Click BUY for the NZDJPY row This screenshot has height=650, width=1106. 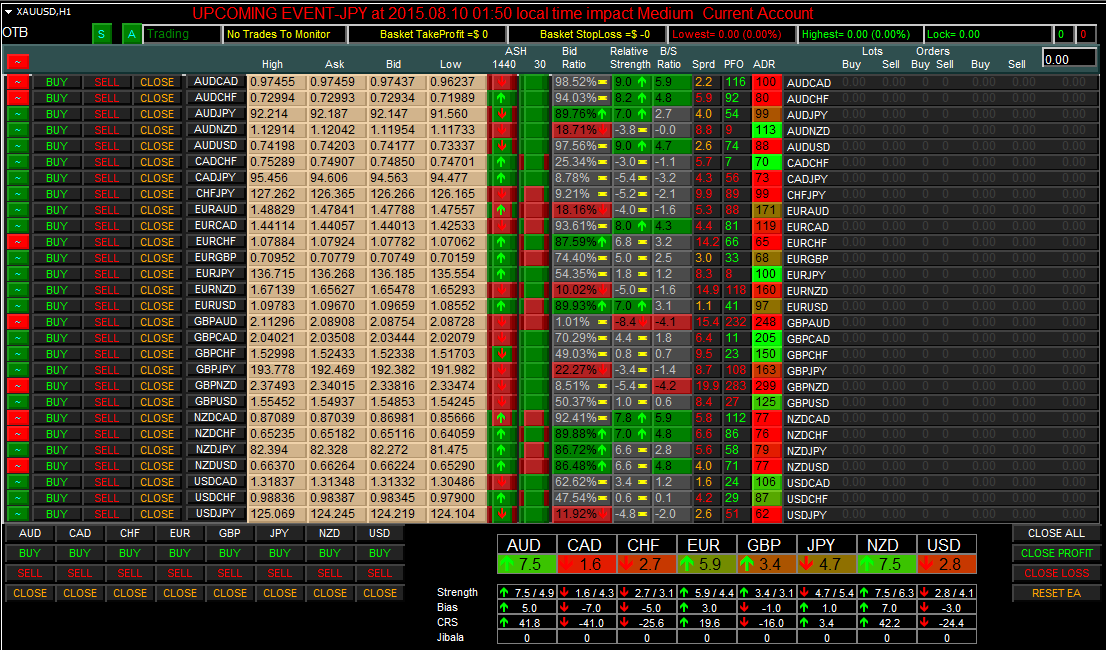56,450
